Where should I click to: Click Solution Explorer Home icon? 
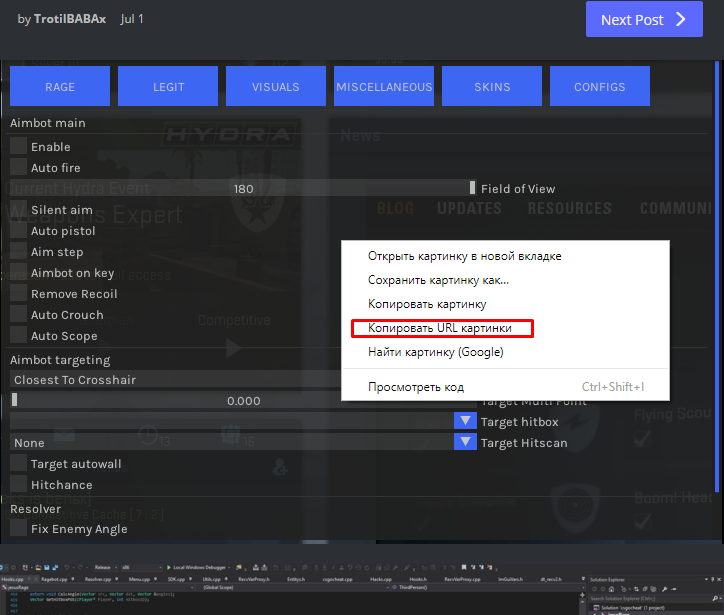[x=611, y=589]
